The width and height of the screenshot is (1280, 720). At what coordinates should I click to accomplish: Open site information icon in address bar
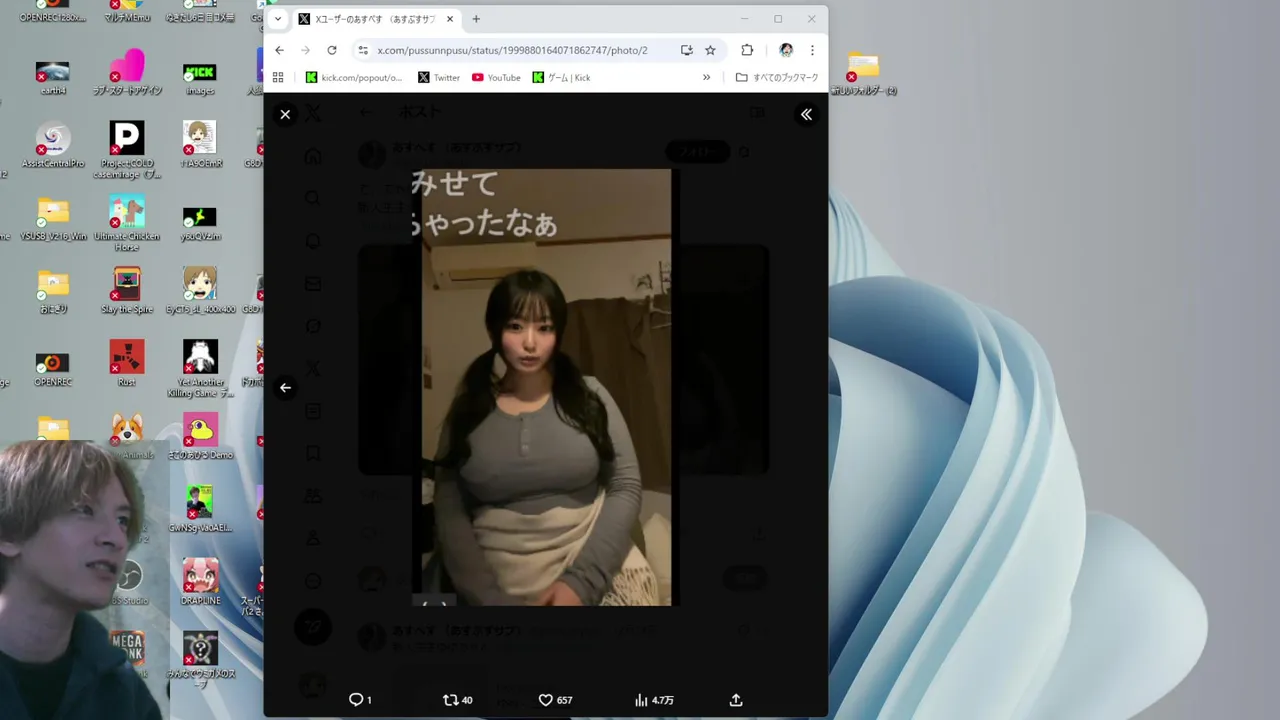tap(362, 50)
